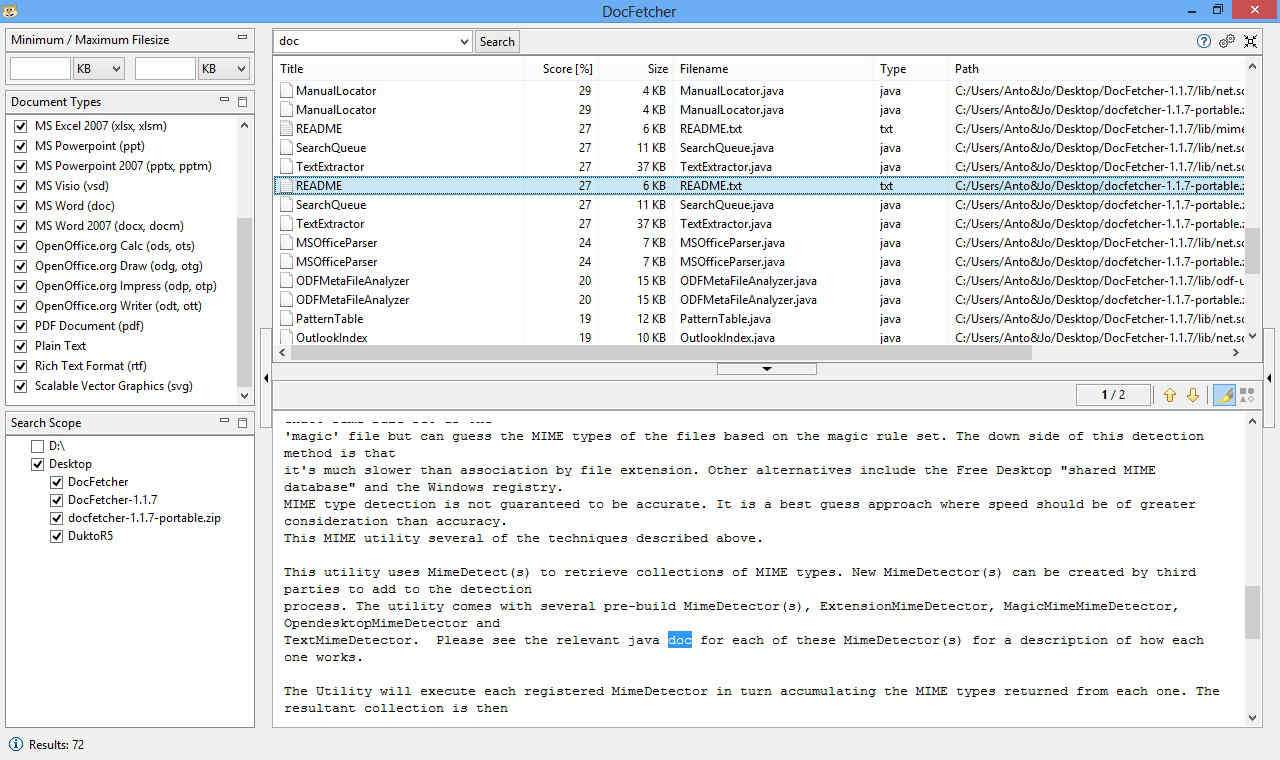This screenshot has height=760, width=1280.
Task: Open the manual via the help icon
Action: [x=1204, y=41]
